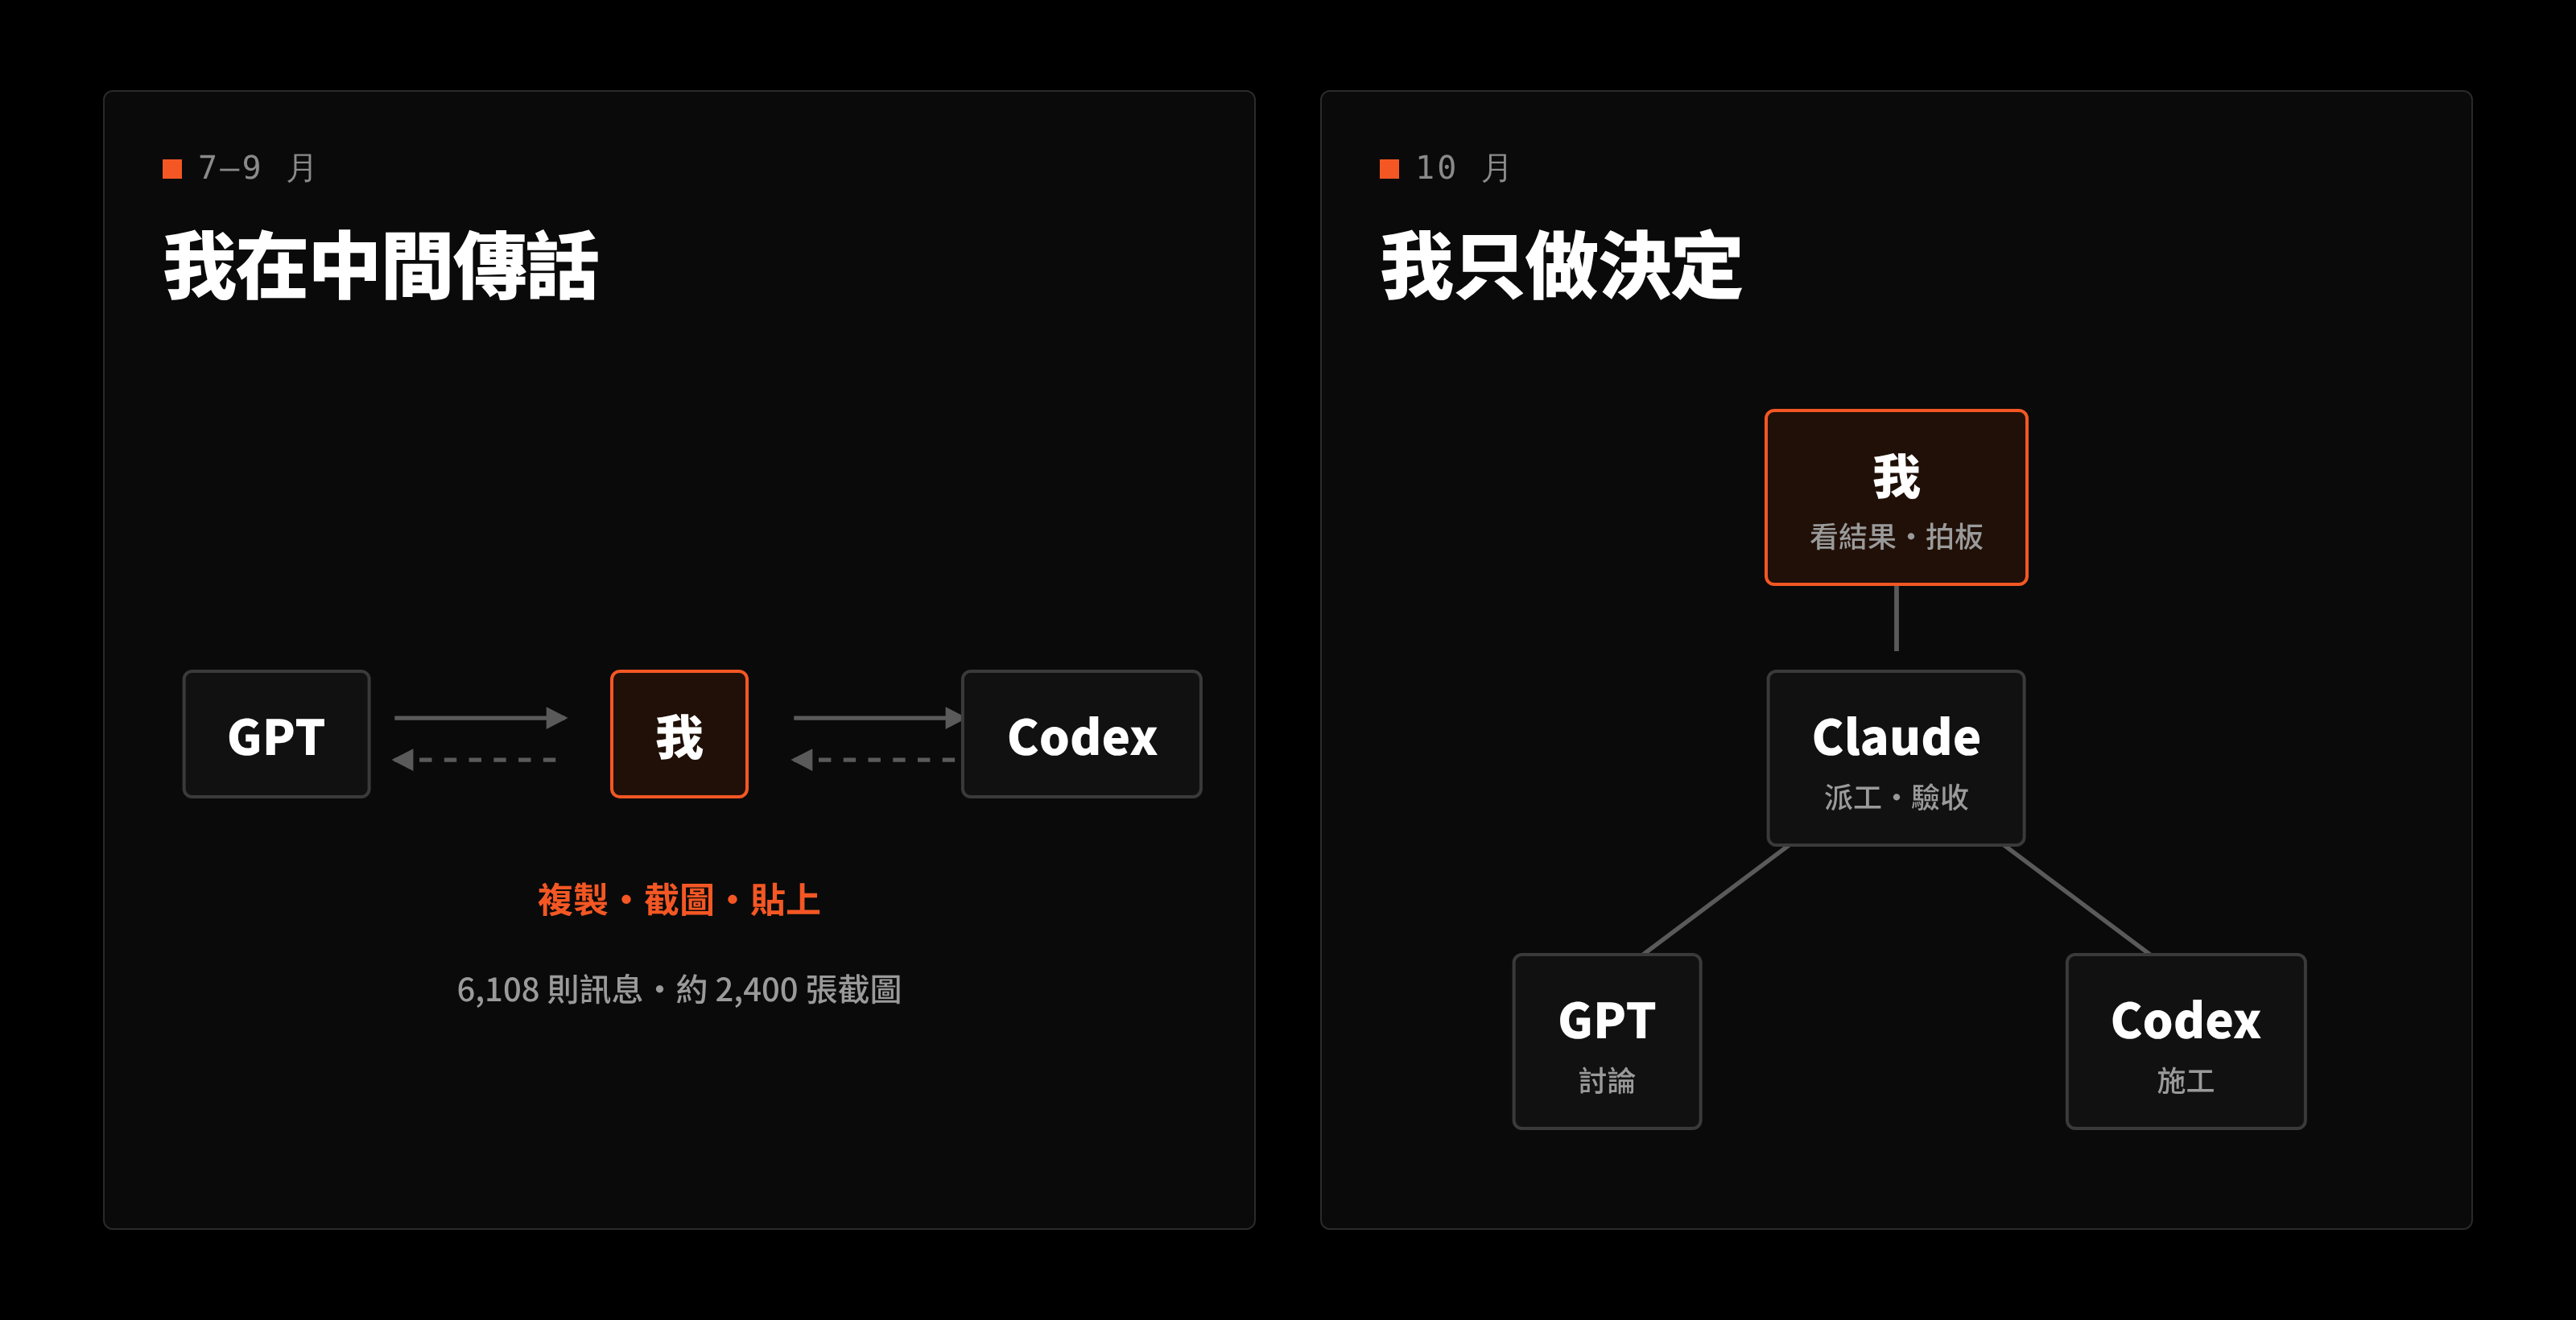Click the GPT box in the left panel

(276, 734)
